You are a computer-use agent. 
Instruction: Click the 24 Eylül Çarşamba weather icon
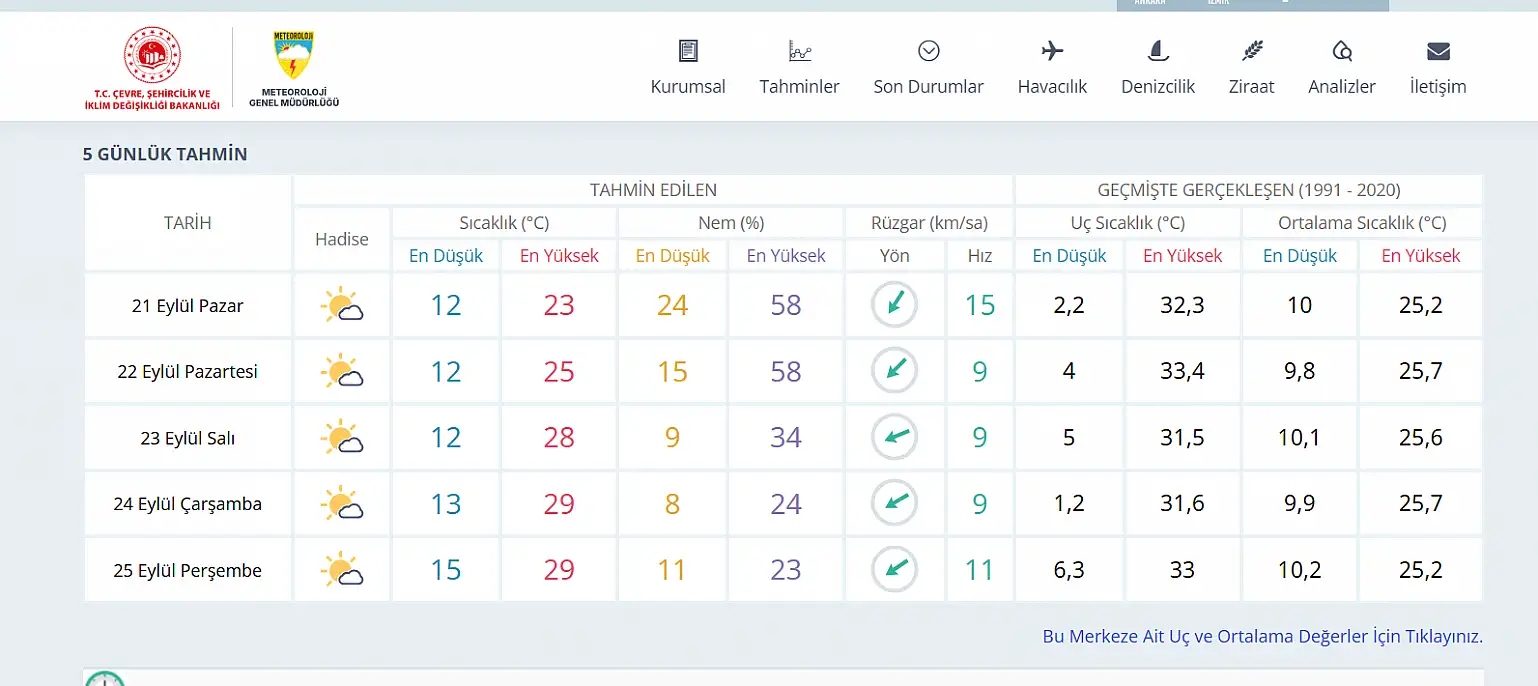(x=341, y=503)
